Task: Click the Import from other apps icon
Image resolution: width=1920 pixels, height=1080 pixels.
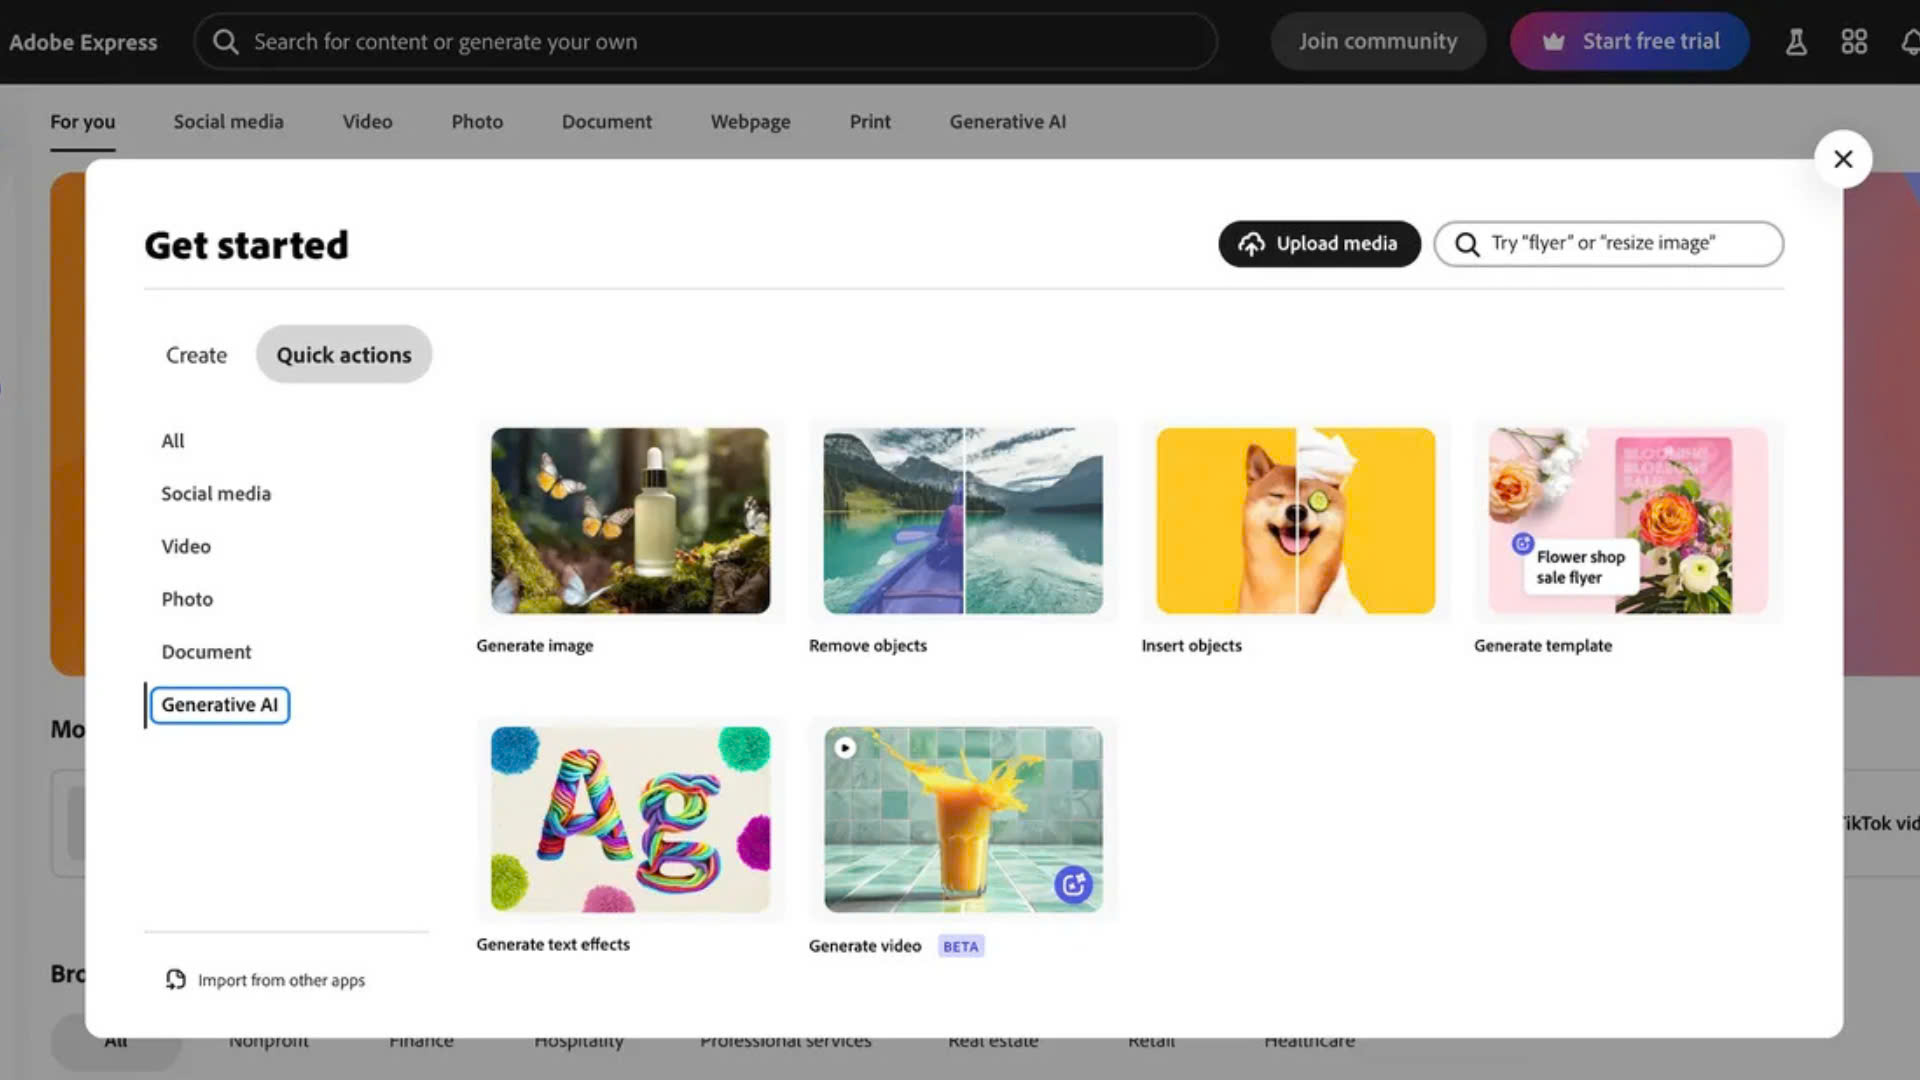Action: pos(176,980)
